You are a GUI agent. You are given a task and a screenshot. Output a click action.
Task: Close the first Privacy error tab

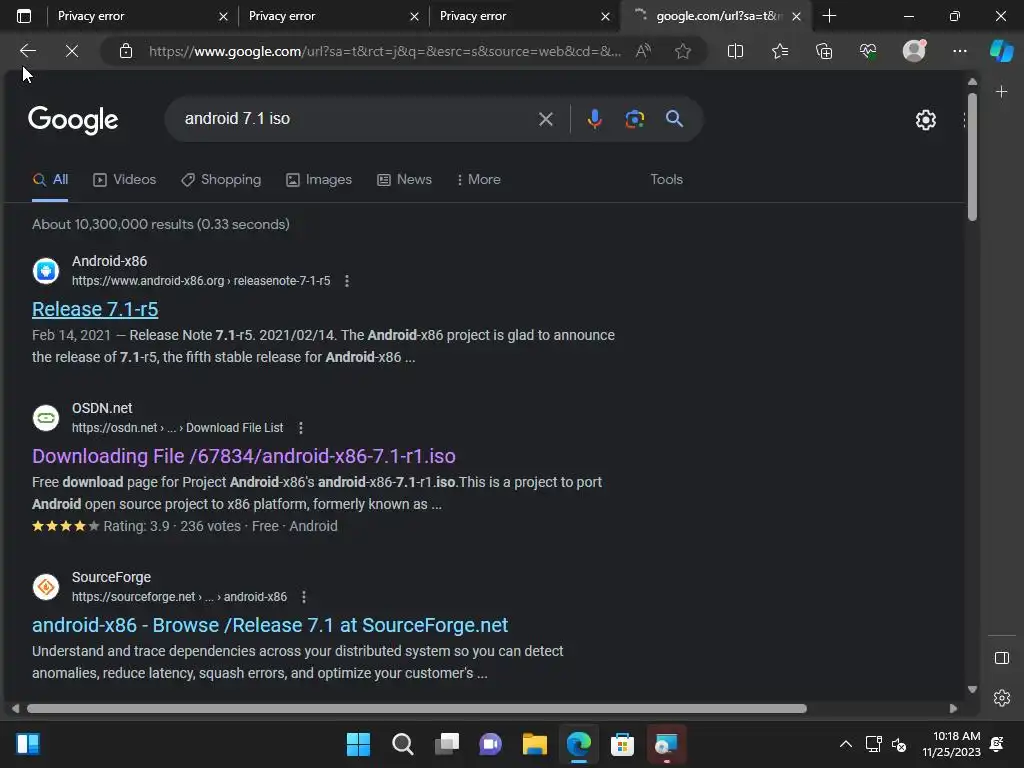[x=223, y=16]
